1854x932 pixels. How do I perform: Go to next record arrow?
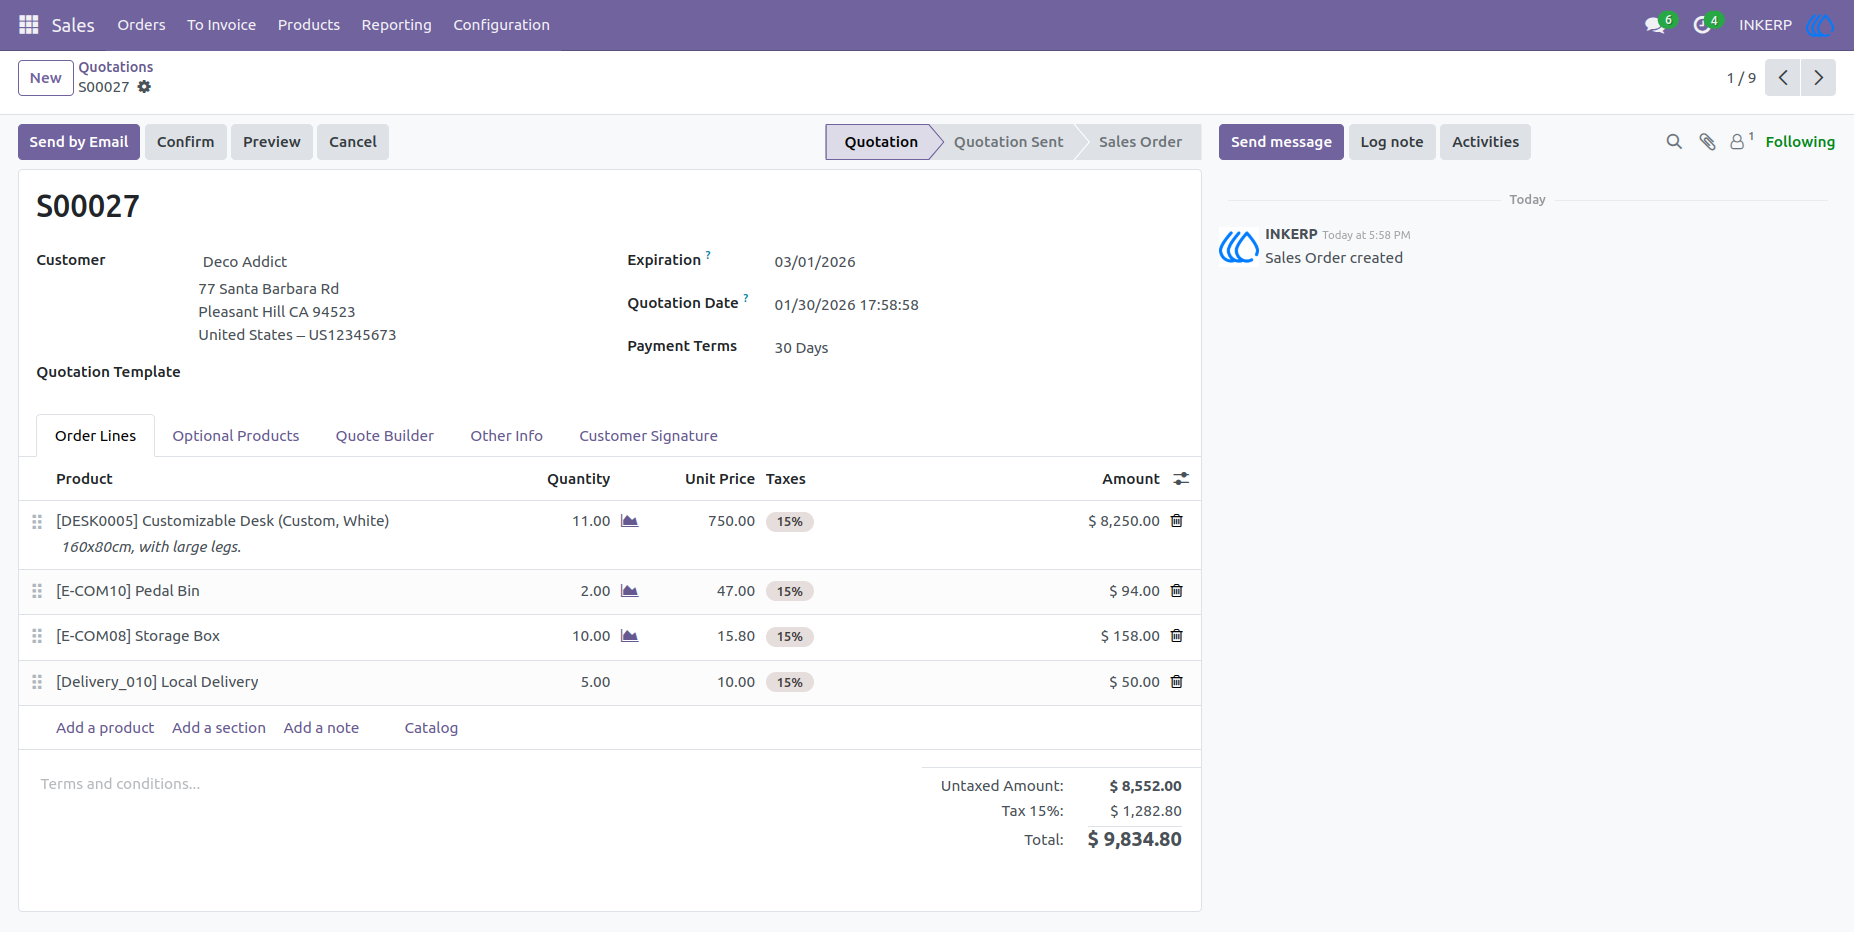click(1818, 78)
